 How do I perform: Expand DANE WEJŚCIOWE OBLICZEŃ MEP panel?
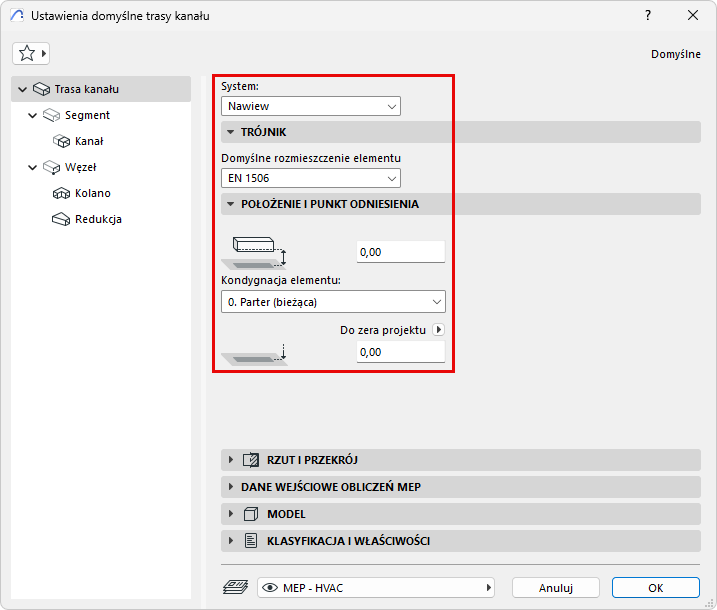[230, 487]
